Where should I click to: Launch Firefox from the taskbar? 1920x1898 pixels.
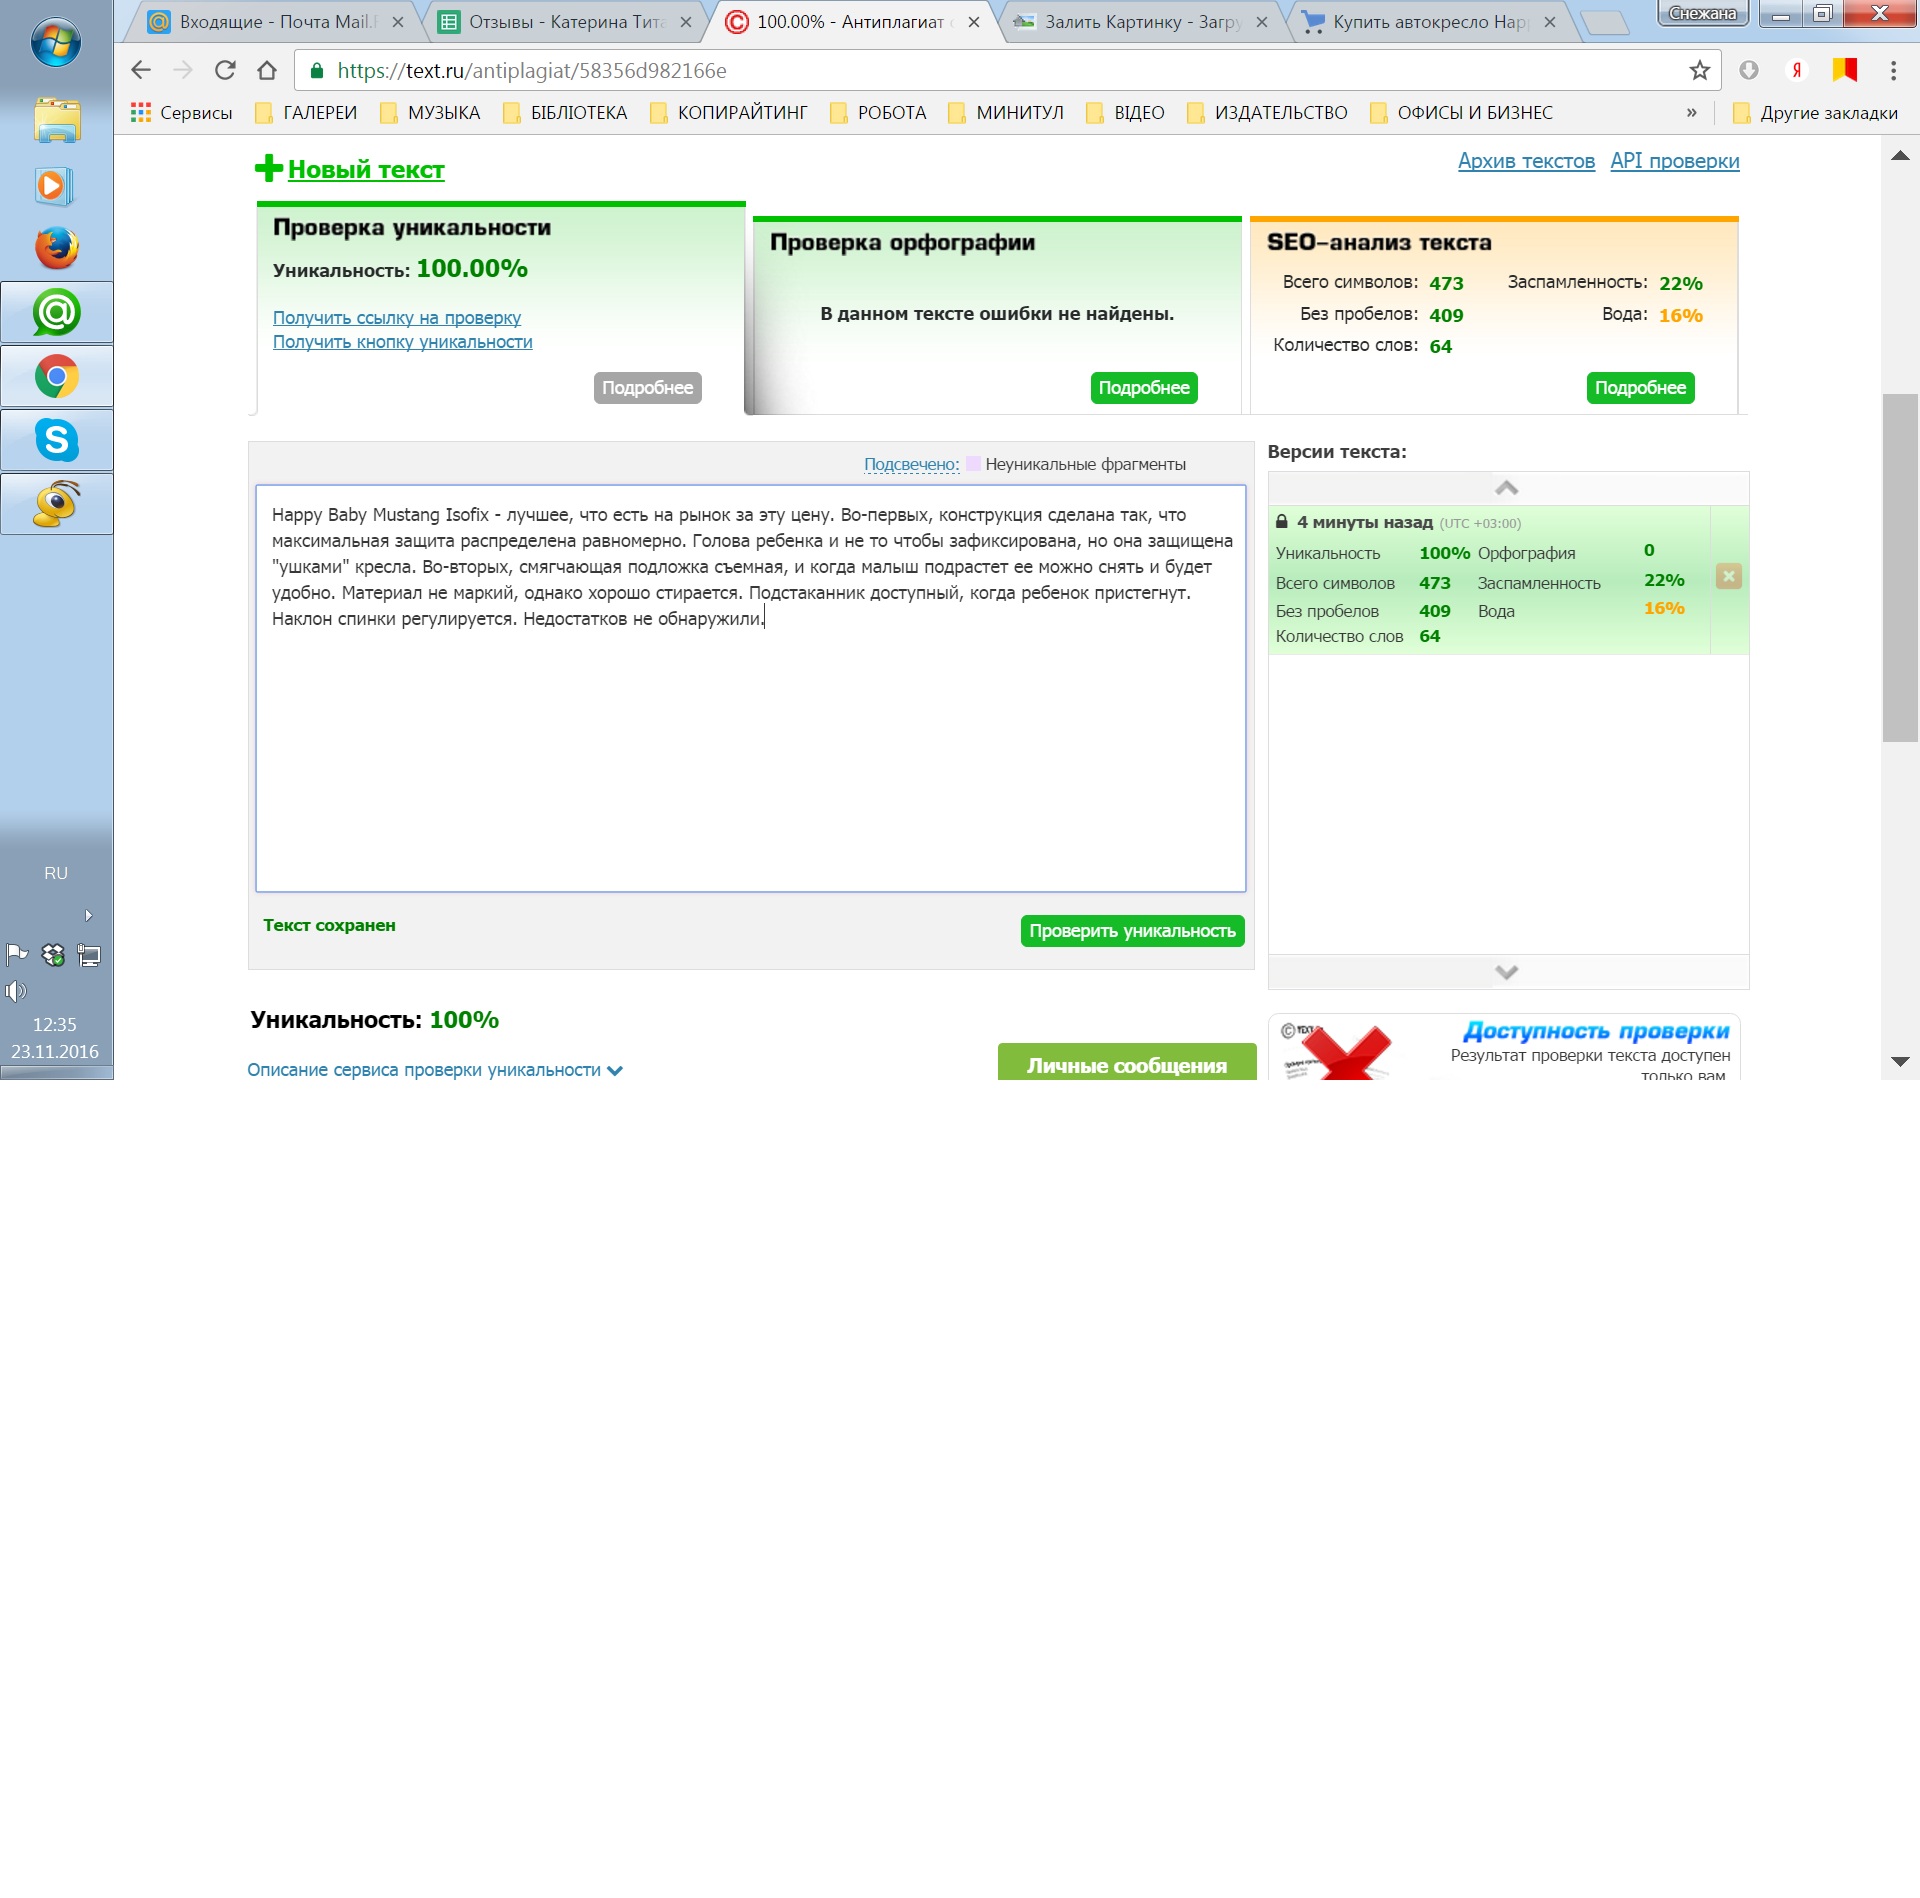click(x=57, y=249)
